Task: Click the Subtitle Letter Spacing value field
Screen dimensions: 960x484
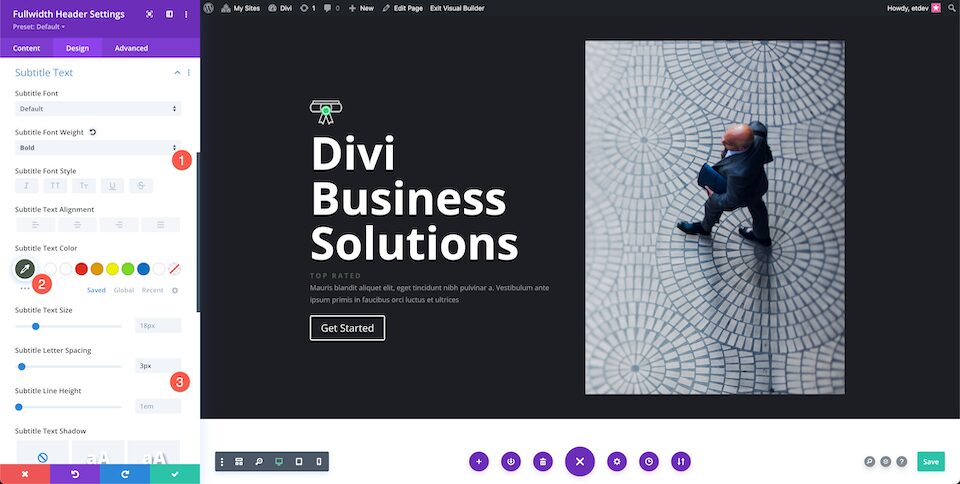Action: [x=158, y=366]
